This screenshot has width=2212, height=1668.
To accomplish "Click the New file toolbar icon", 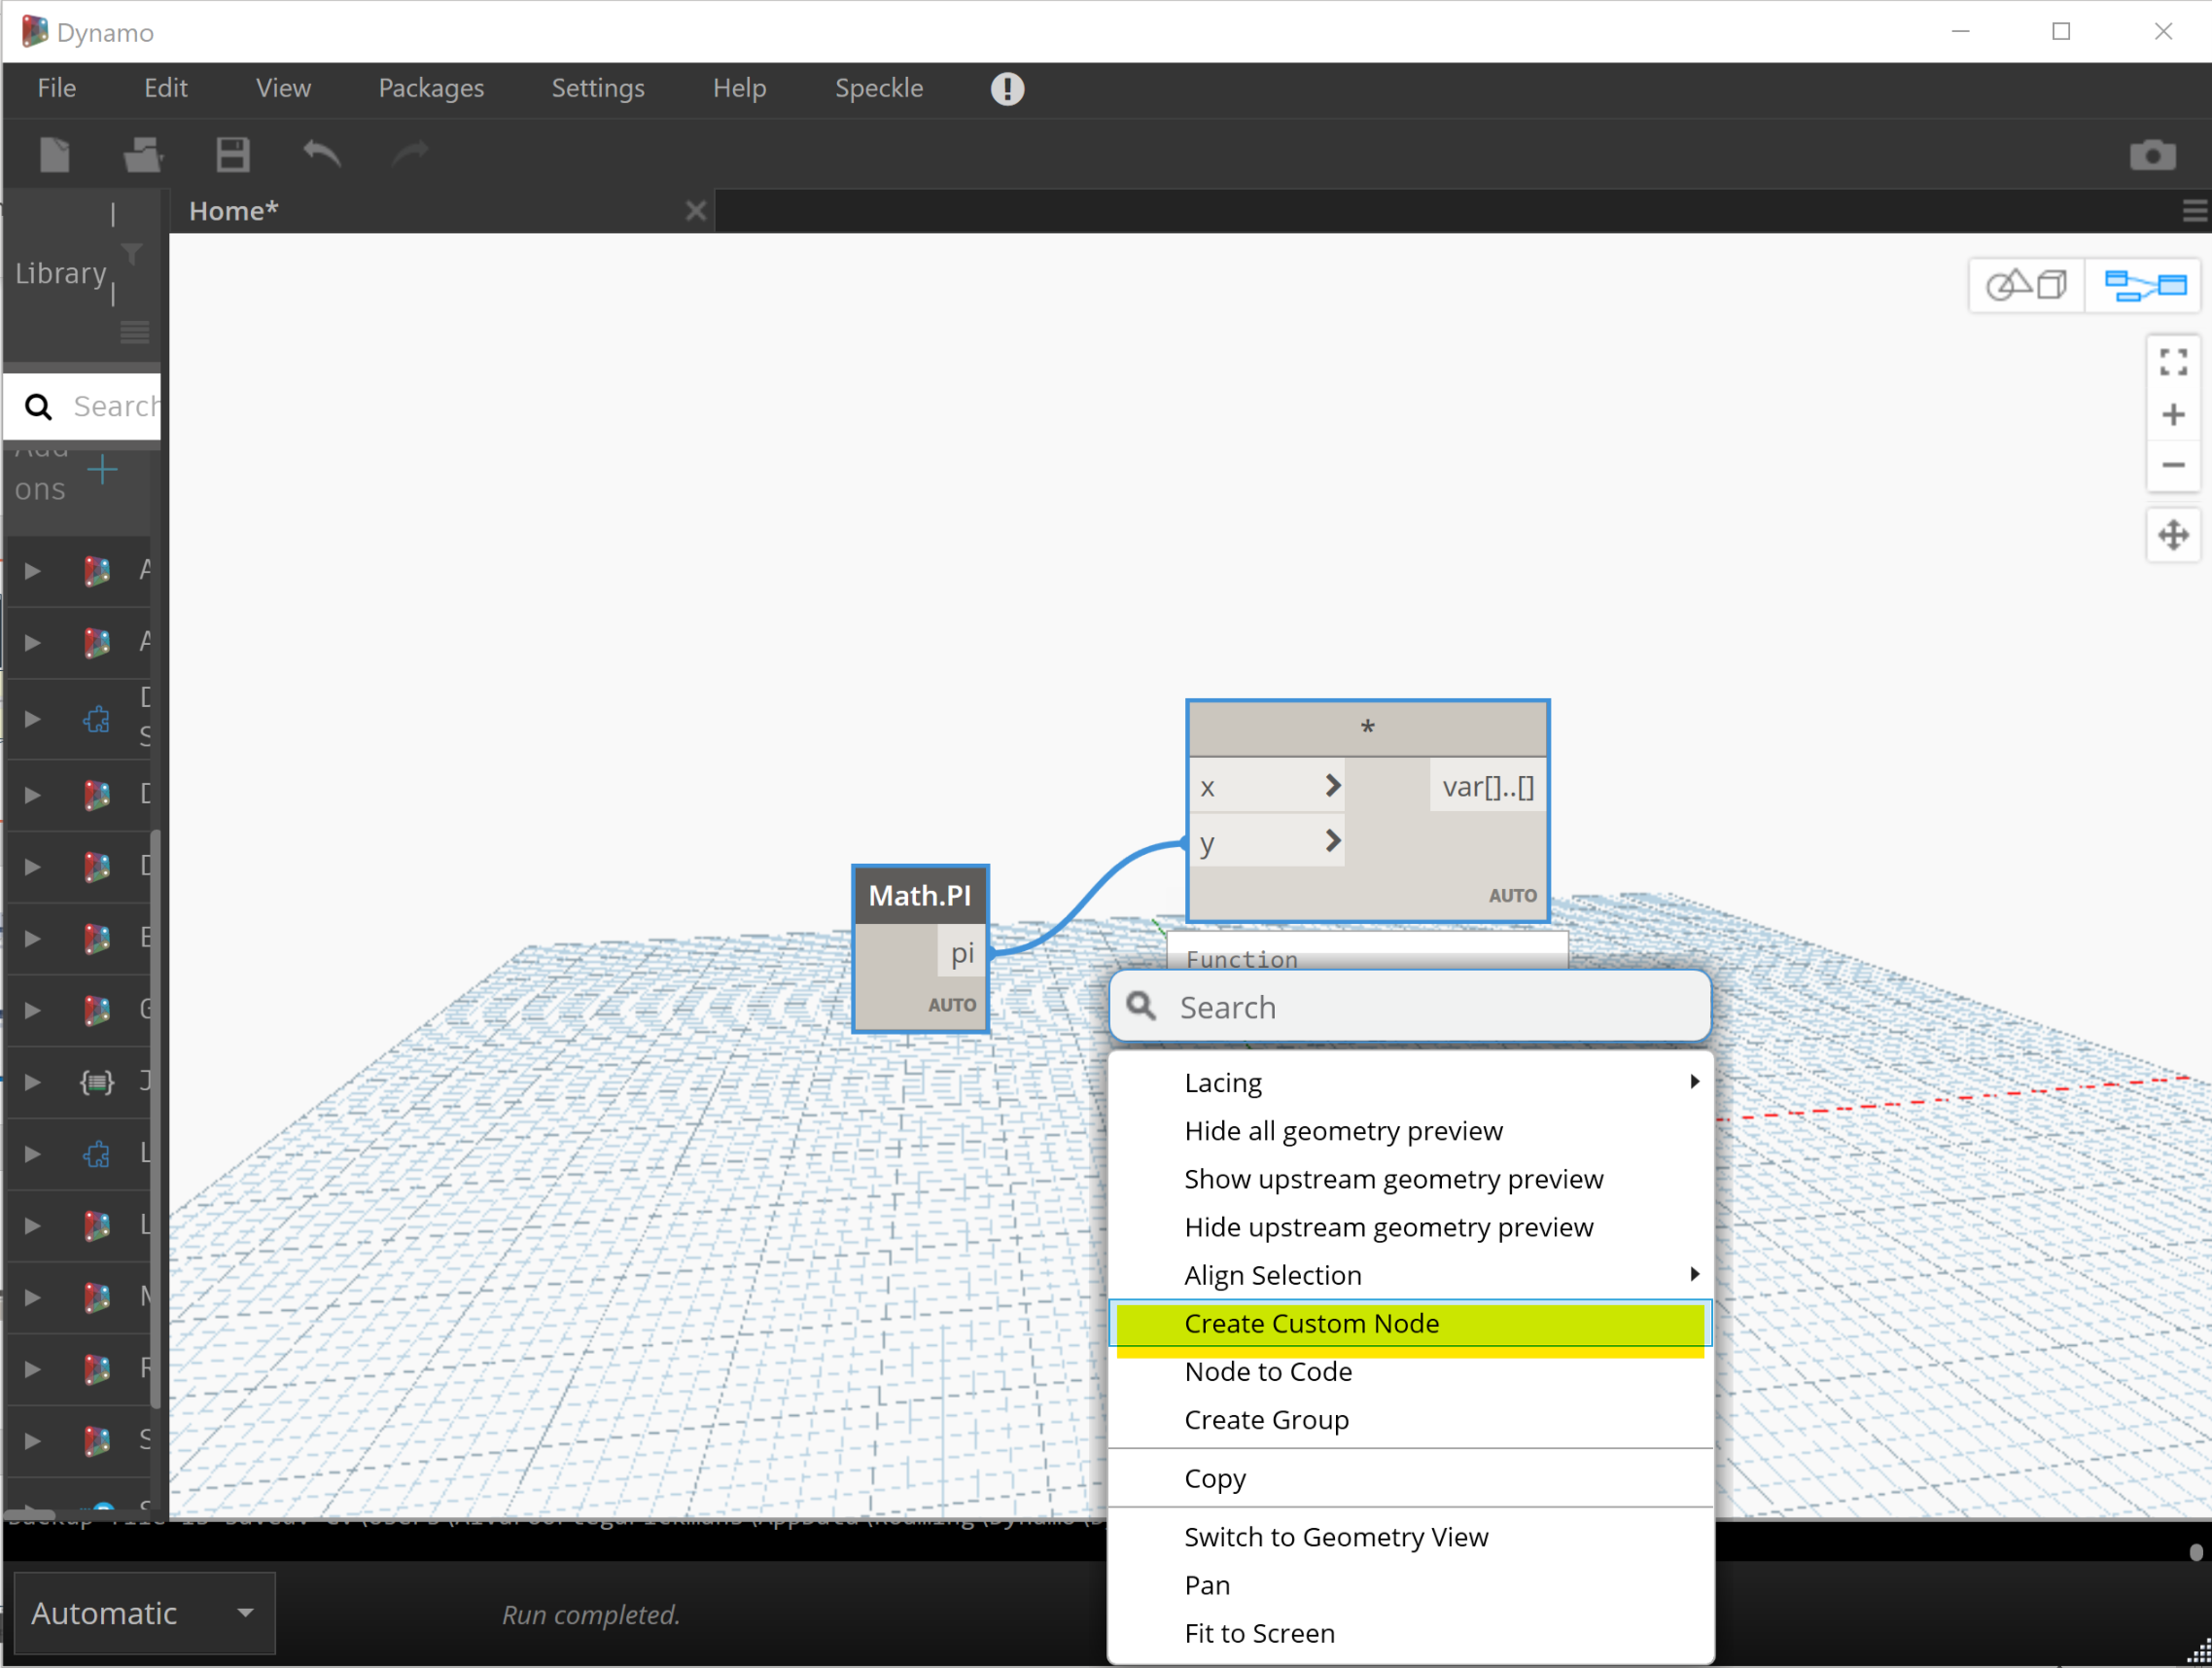I will [x=55, y=155].
